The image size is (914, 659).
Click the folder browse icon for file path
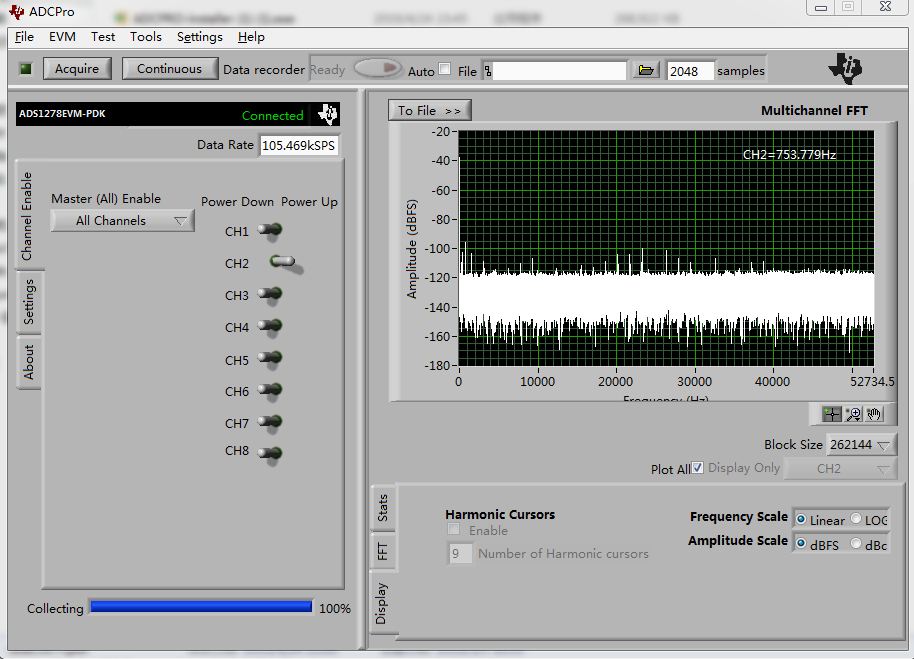tap(646, 70)
